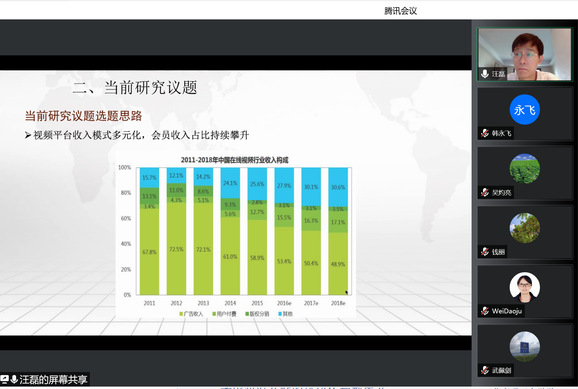Select 钱丽's fruit tree avatar
Screen dimensions: 578x389
525,228
